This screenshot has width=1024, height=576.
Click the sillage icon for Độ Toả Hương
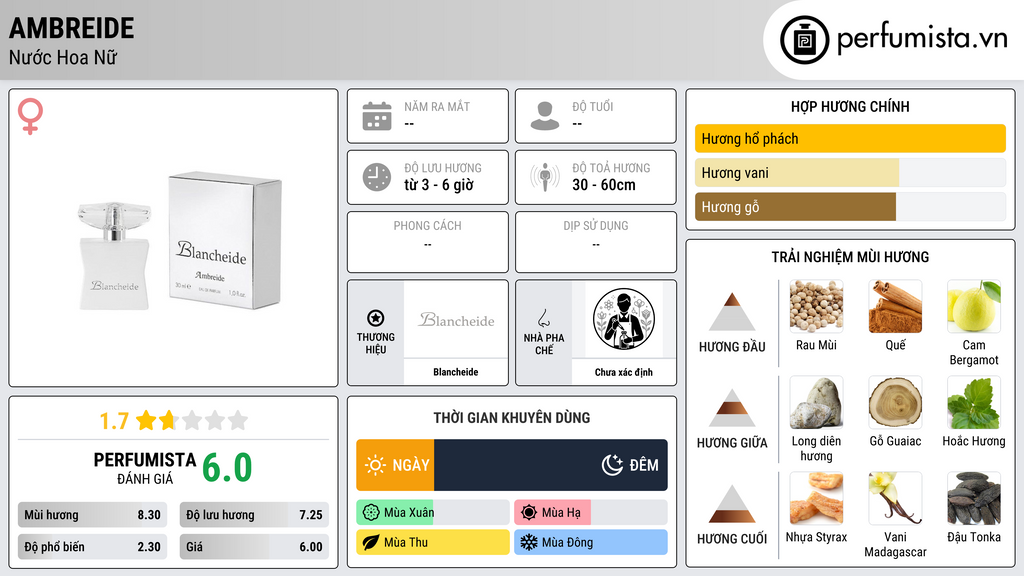[545, 177]
